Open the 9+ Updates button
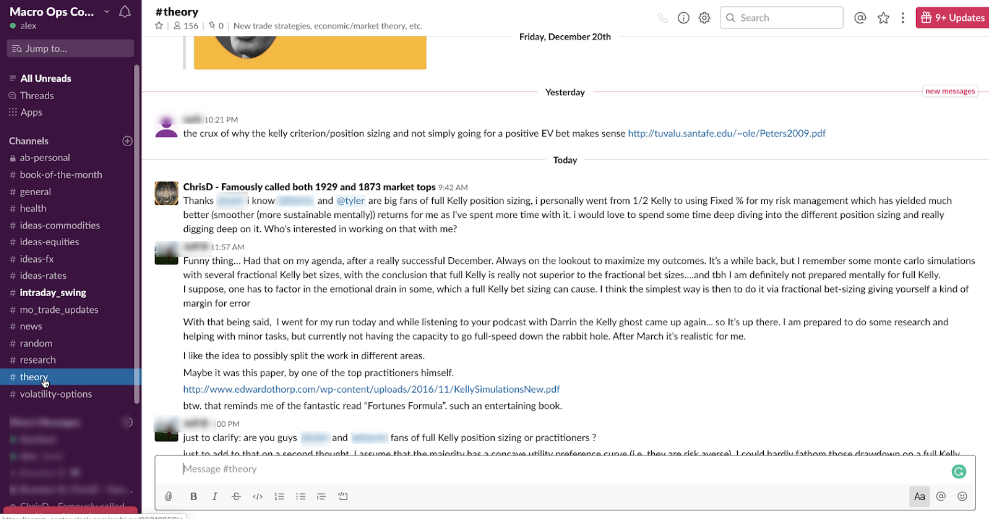 click(x=952, y=18)
